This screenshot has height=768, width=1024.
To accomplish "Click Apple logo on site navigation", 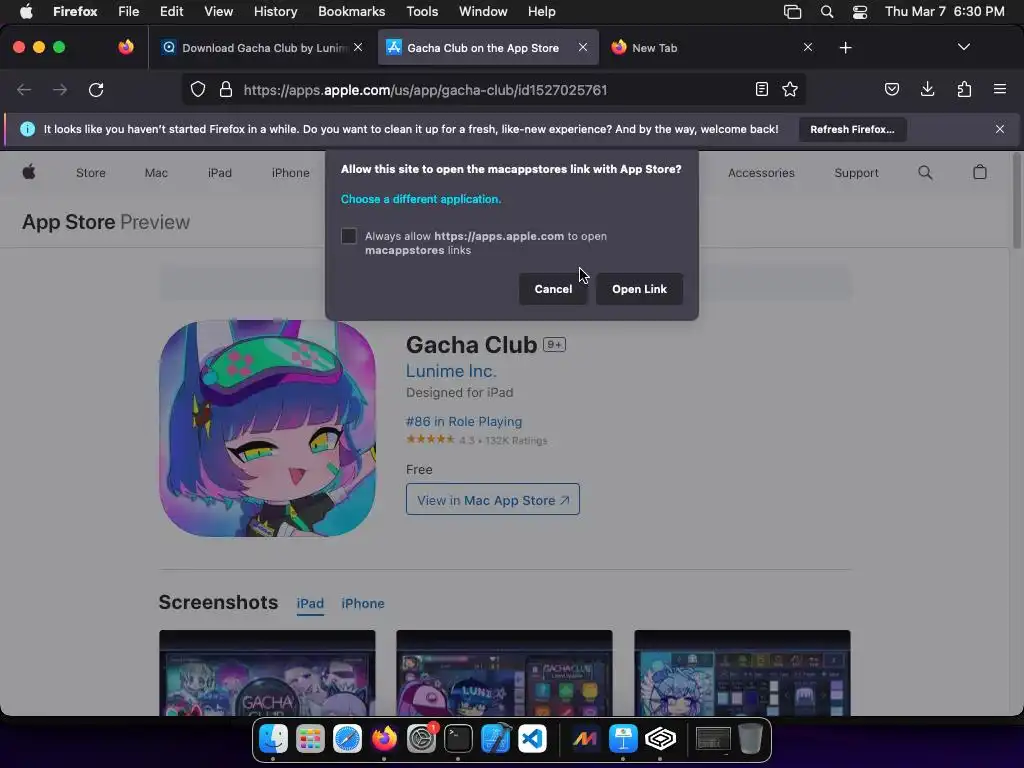I will (x=29, y=172).
